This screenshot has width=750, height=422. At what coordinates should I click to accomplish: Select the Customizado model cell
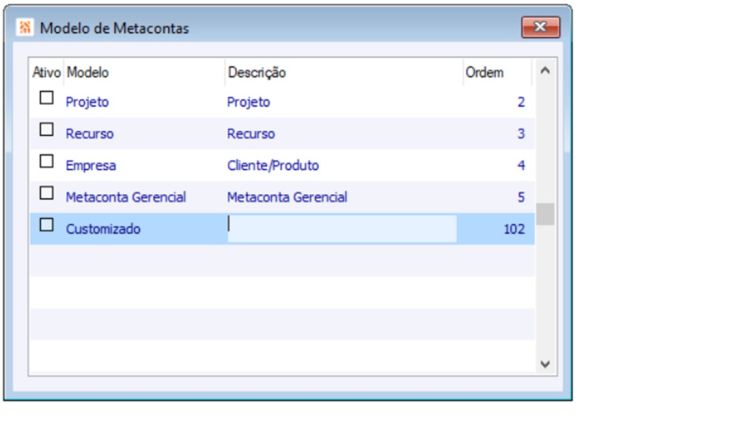pos(103,229)
